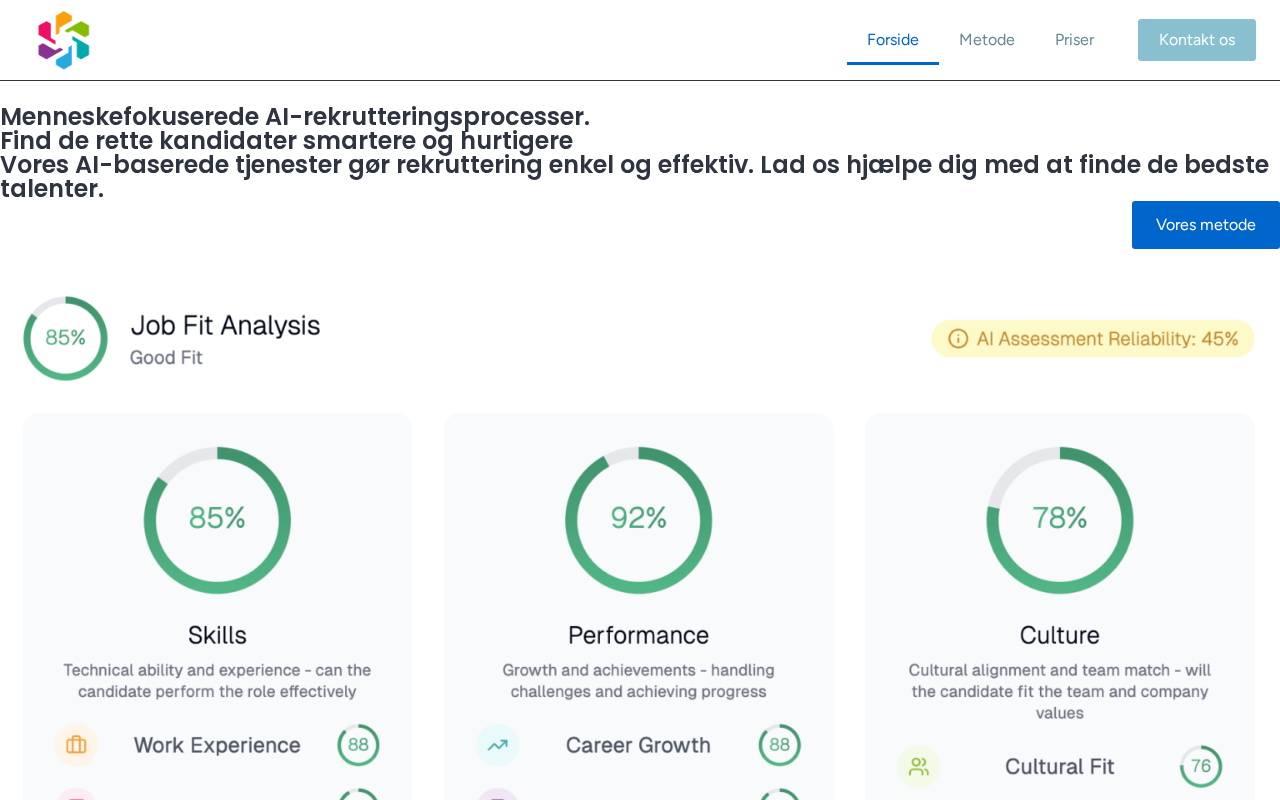1280x800 pixels.
Task: Select the Skills 85% circular gauge
Action: click(217, 520)
